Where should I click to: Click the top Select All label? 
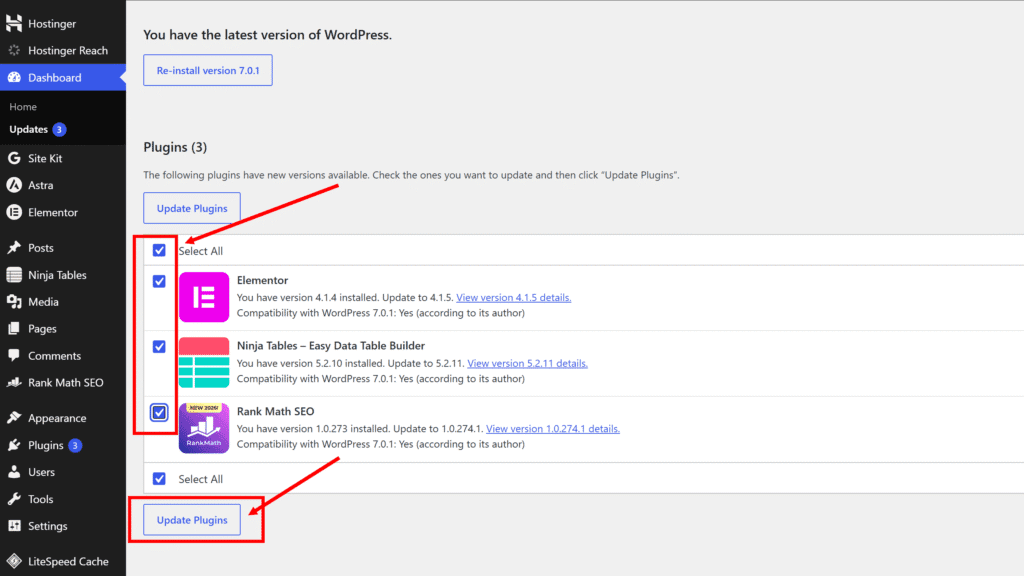pos(200,251)
